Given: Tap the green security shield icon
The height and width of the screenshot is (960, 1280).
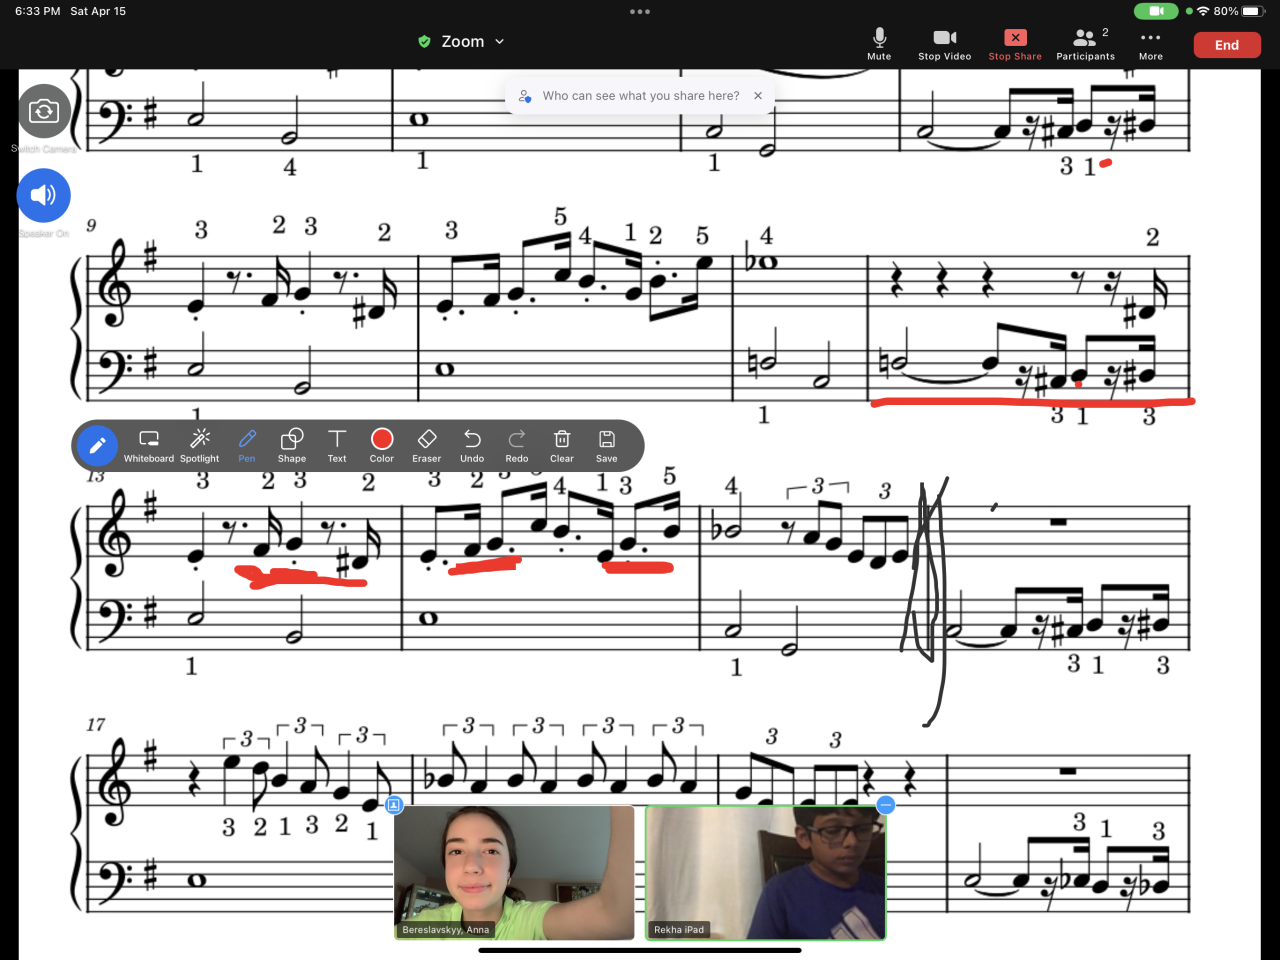Looking at the screenshot, I should [x=424, y=41].
